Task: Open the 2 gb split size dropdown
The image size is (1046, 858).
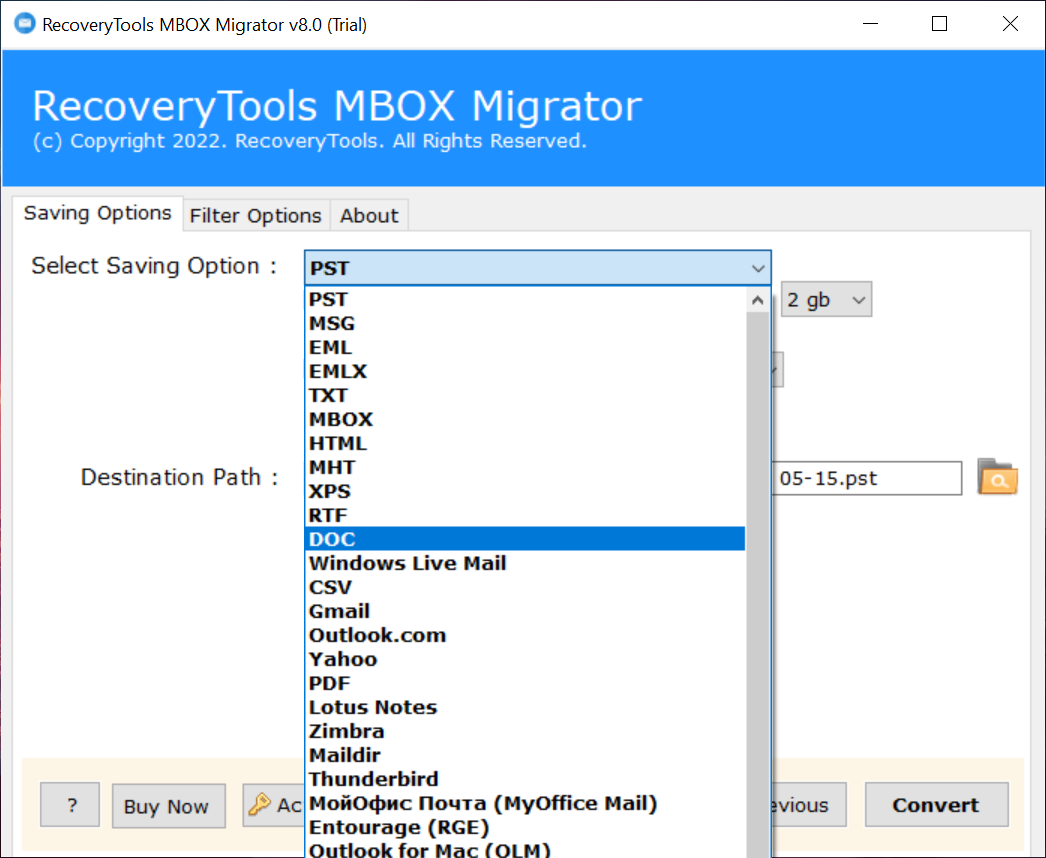Action: pos(827,300)
